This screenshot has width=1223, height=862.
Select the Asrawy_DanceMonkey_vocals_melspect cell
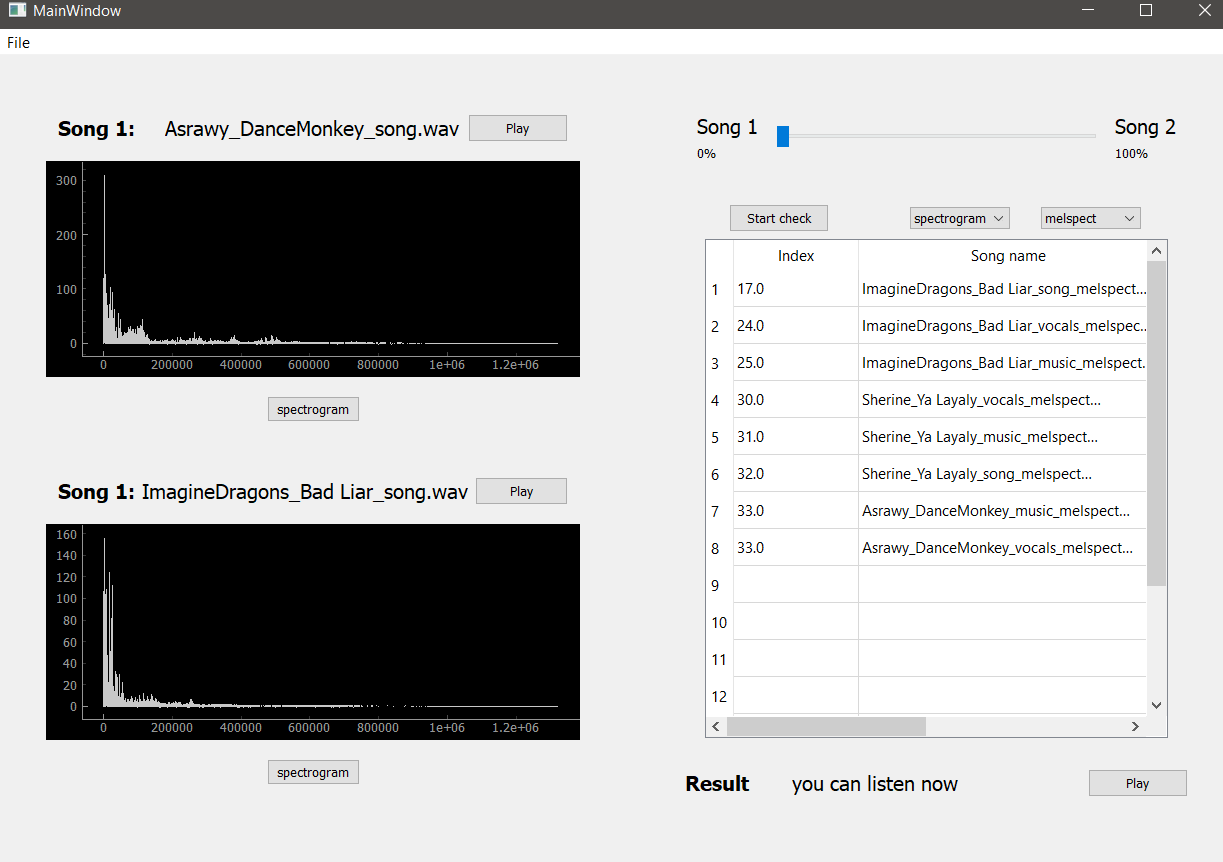tap(1002, 548)
